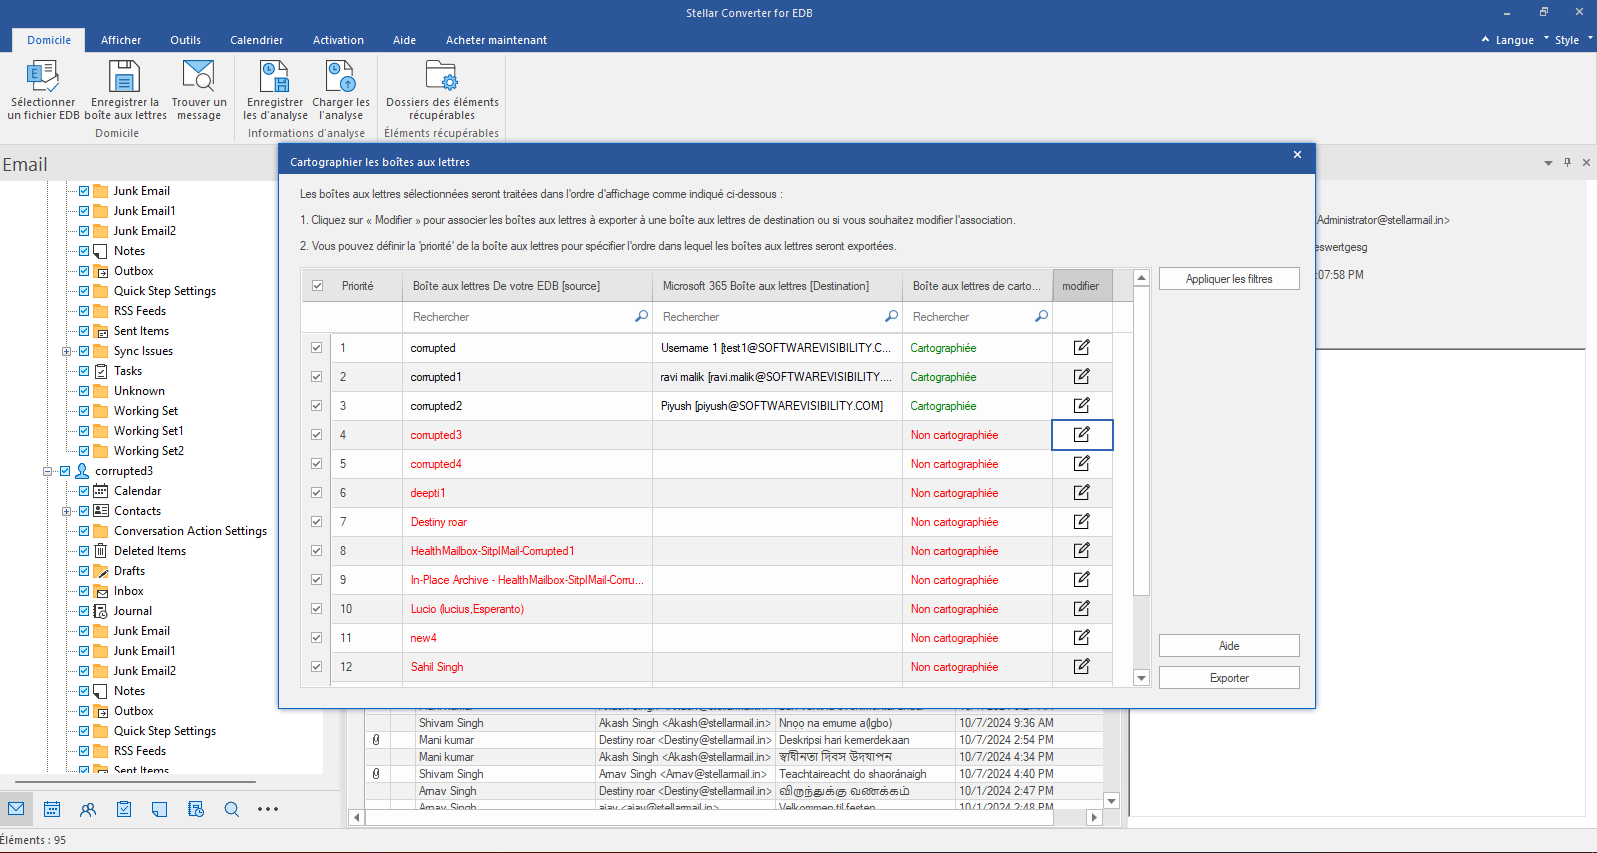The width and height of the screenshot is (1597, 853).
Task: Edit mapping for corrupted1 row
Action: coord(1082,377)
